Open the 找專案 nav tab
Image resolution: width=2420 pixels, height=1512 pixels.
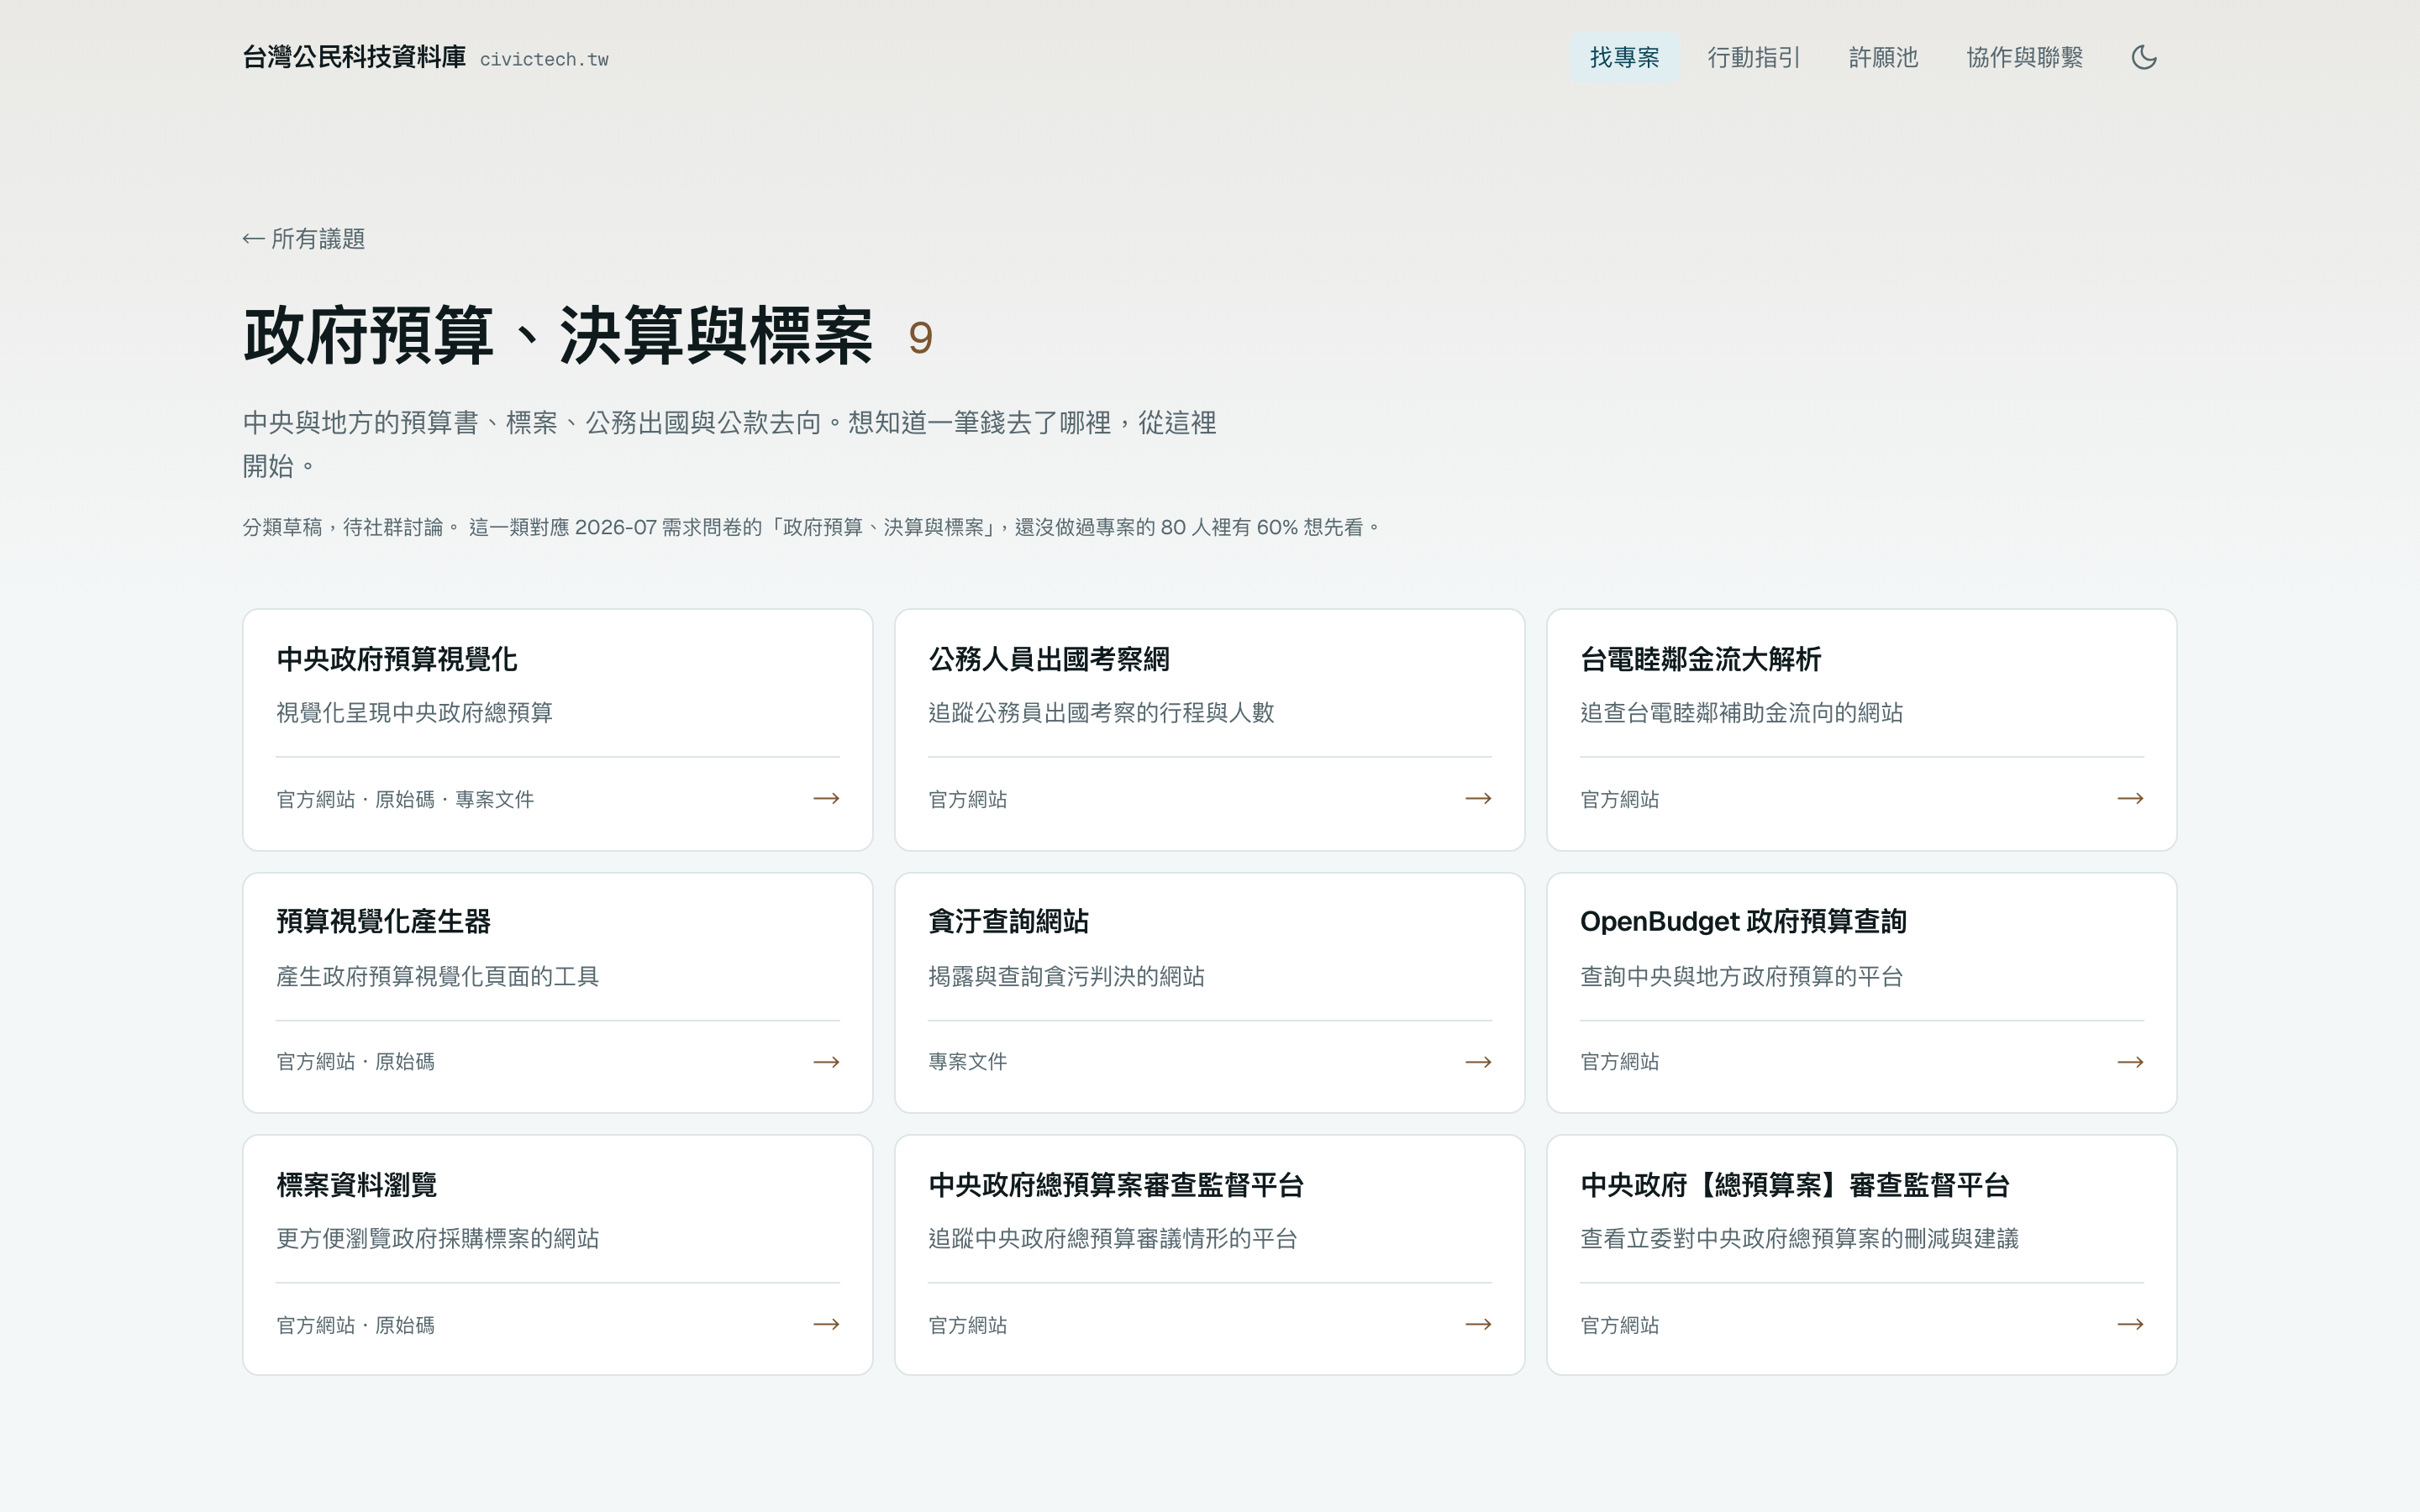(1624, 57)
